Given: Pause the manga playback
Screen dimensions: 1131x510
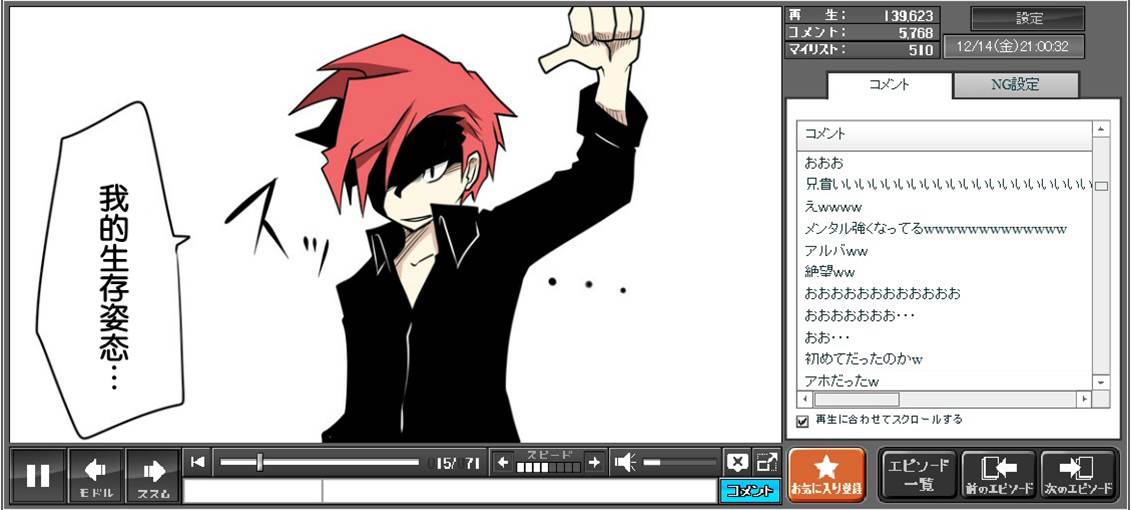Looking at the screenshot, I should pos(38,475).
